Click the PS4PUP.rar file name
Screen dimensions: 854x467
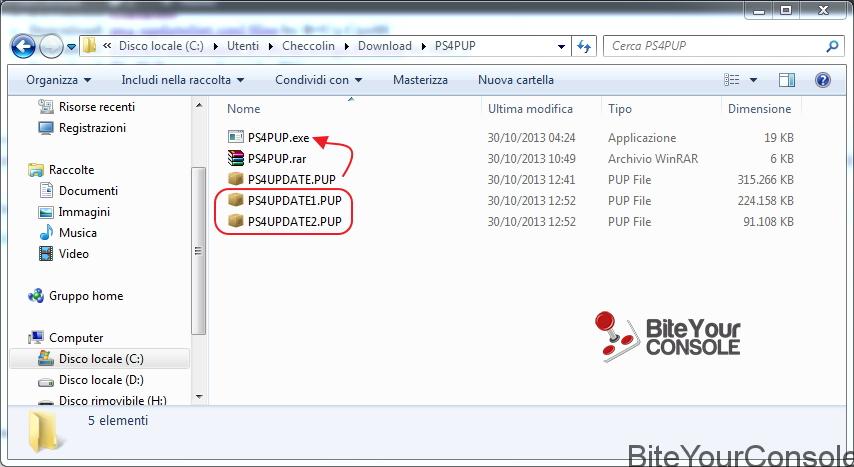(x=277, y=159)
